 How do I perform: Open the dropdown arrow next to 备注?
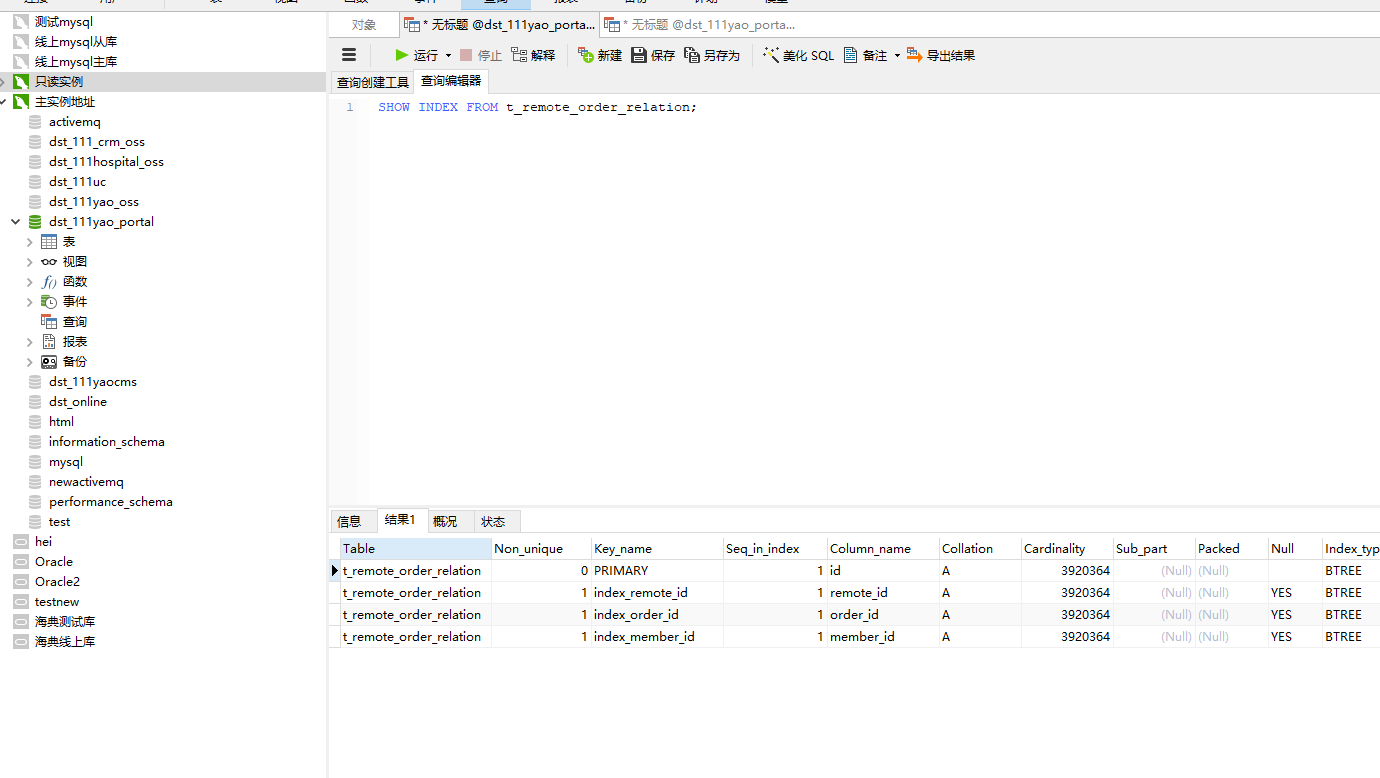pyautogui.click(x=897, y=56)
